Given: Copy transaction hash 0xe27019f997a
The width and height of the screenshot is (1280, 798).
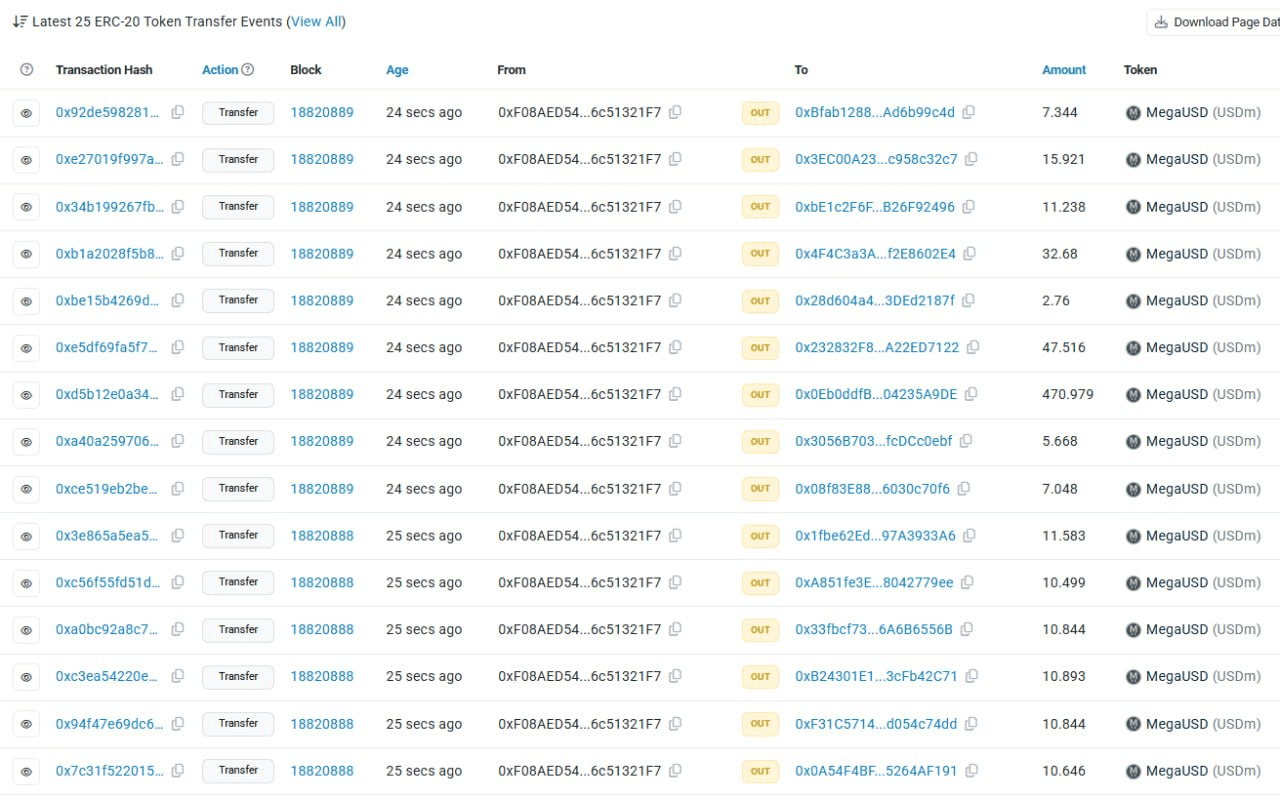Looking at the screenshot, I should 178,159.
